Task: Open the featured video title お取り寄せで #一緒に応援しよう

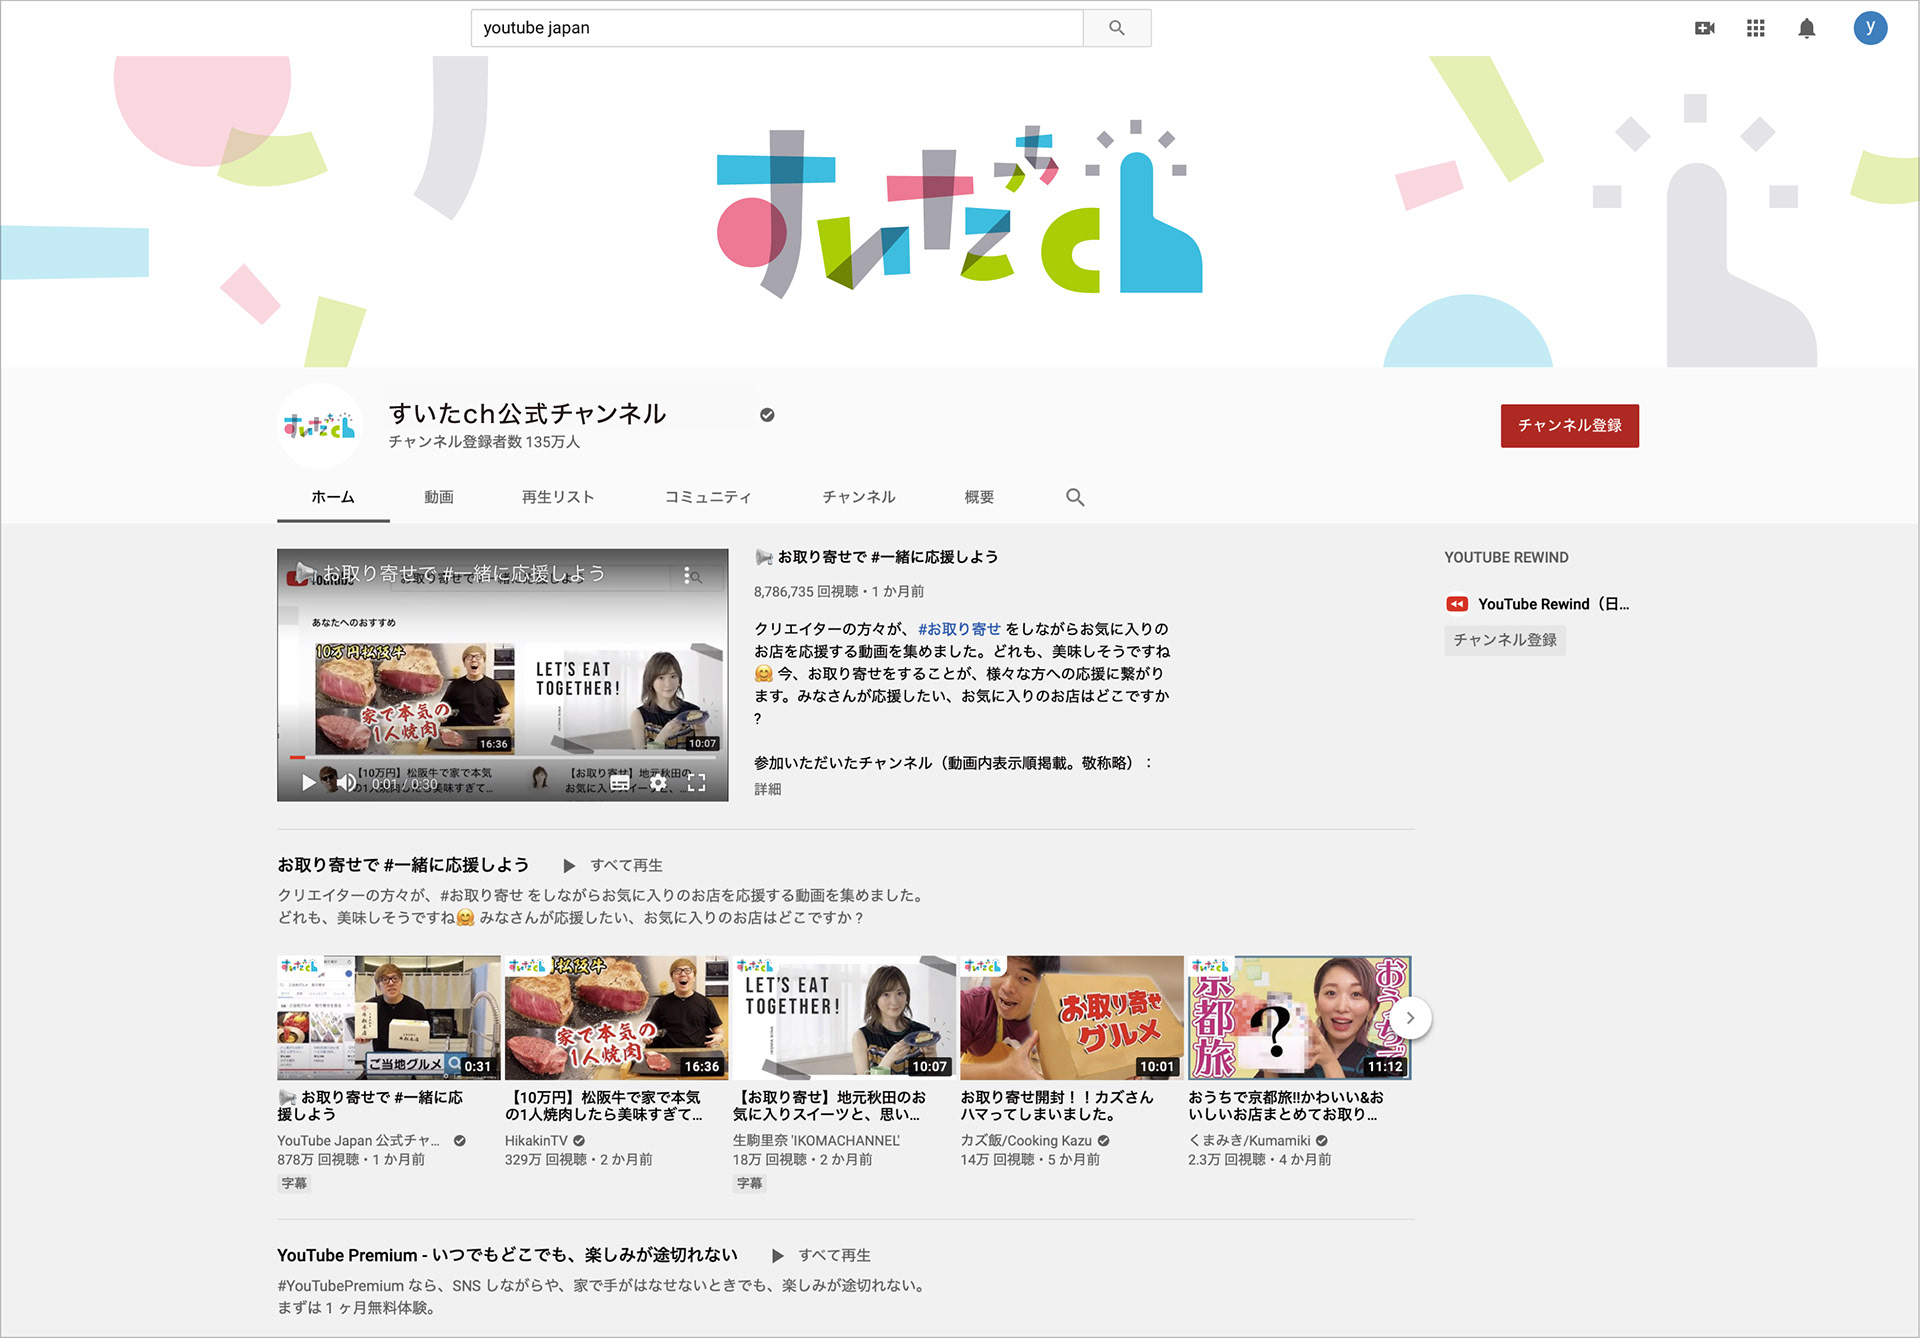Action: pyautogui.click(x=876, y=557)
